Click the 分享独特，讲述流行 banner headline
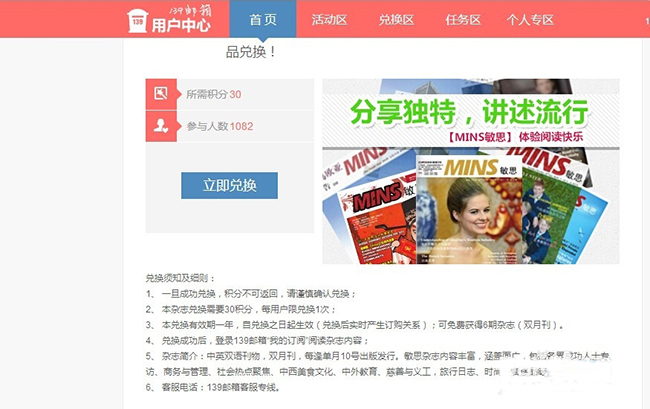Image resolution: width=650 pixels, height=409 pixels. point(469,111)
